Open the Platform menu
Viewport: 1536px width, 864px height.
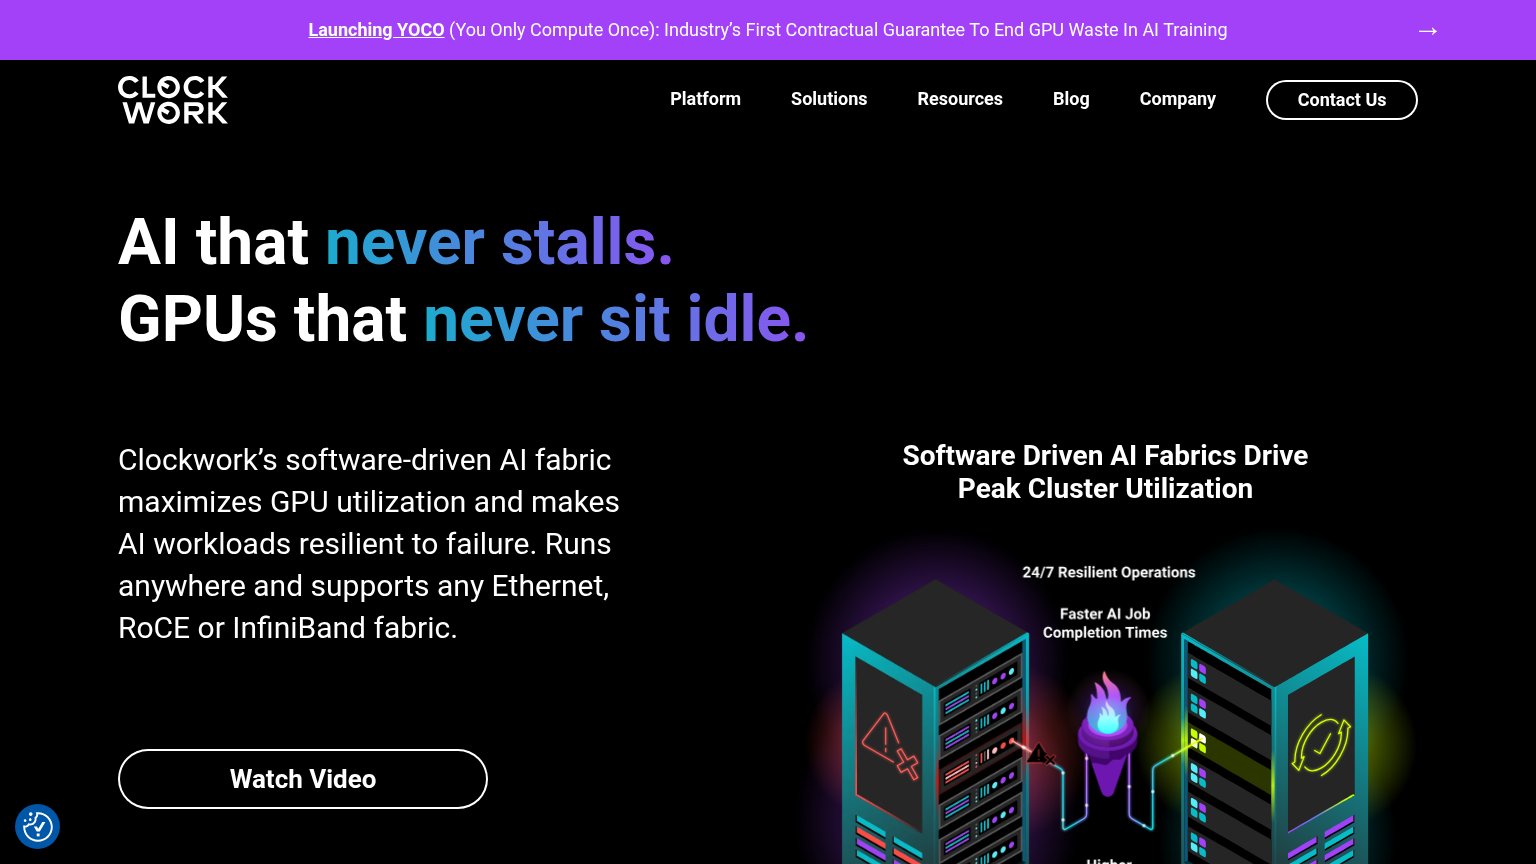[705, 99]
